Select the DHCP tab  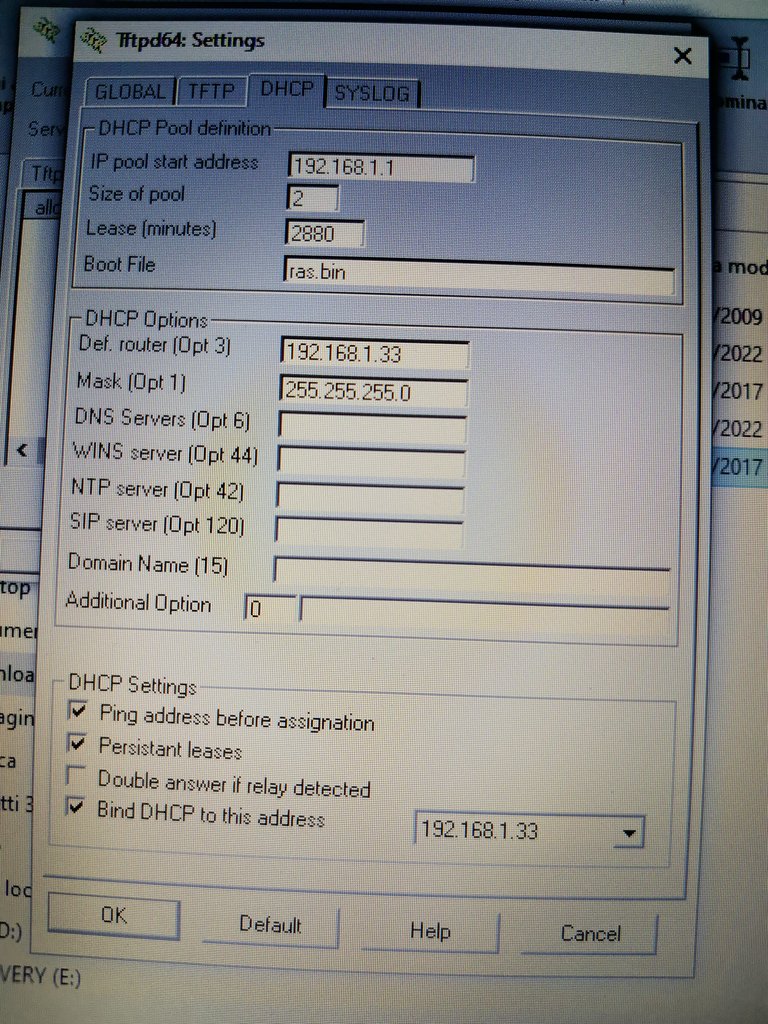286,89
